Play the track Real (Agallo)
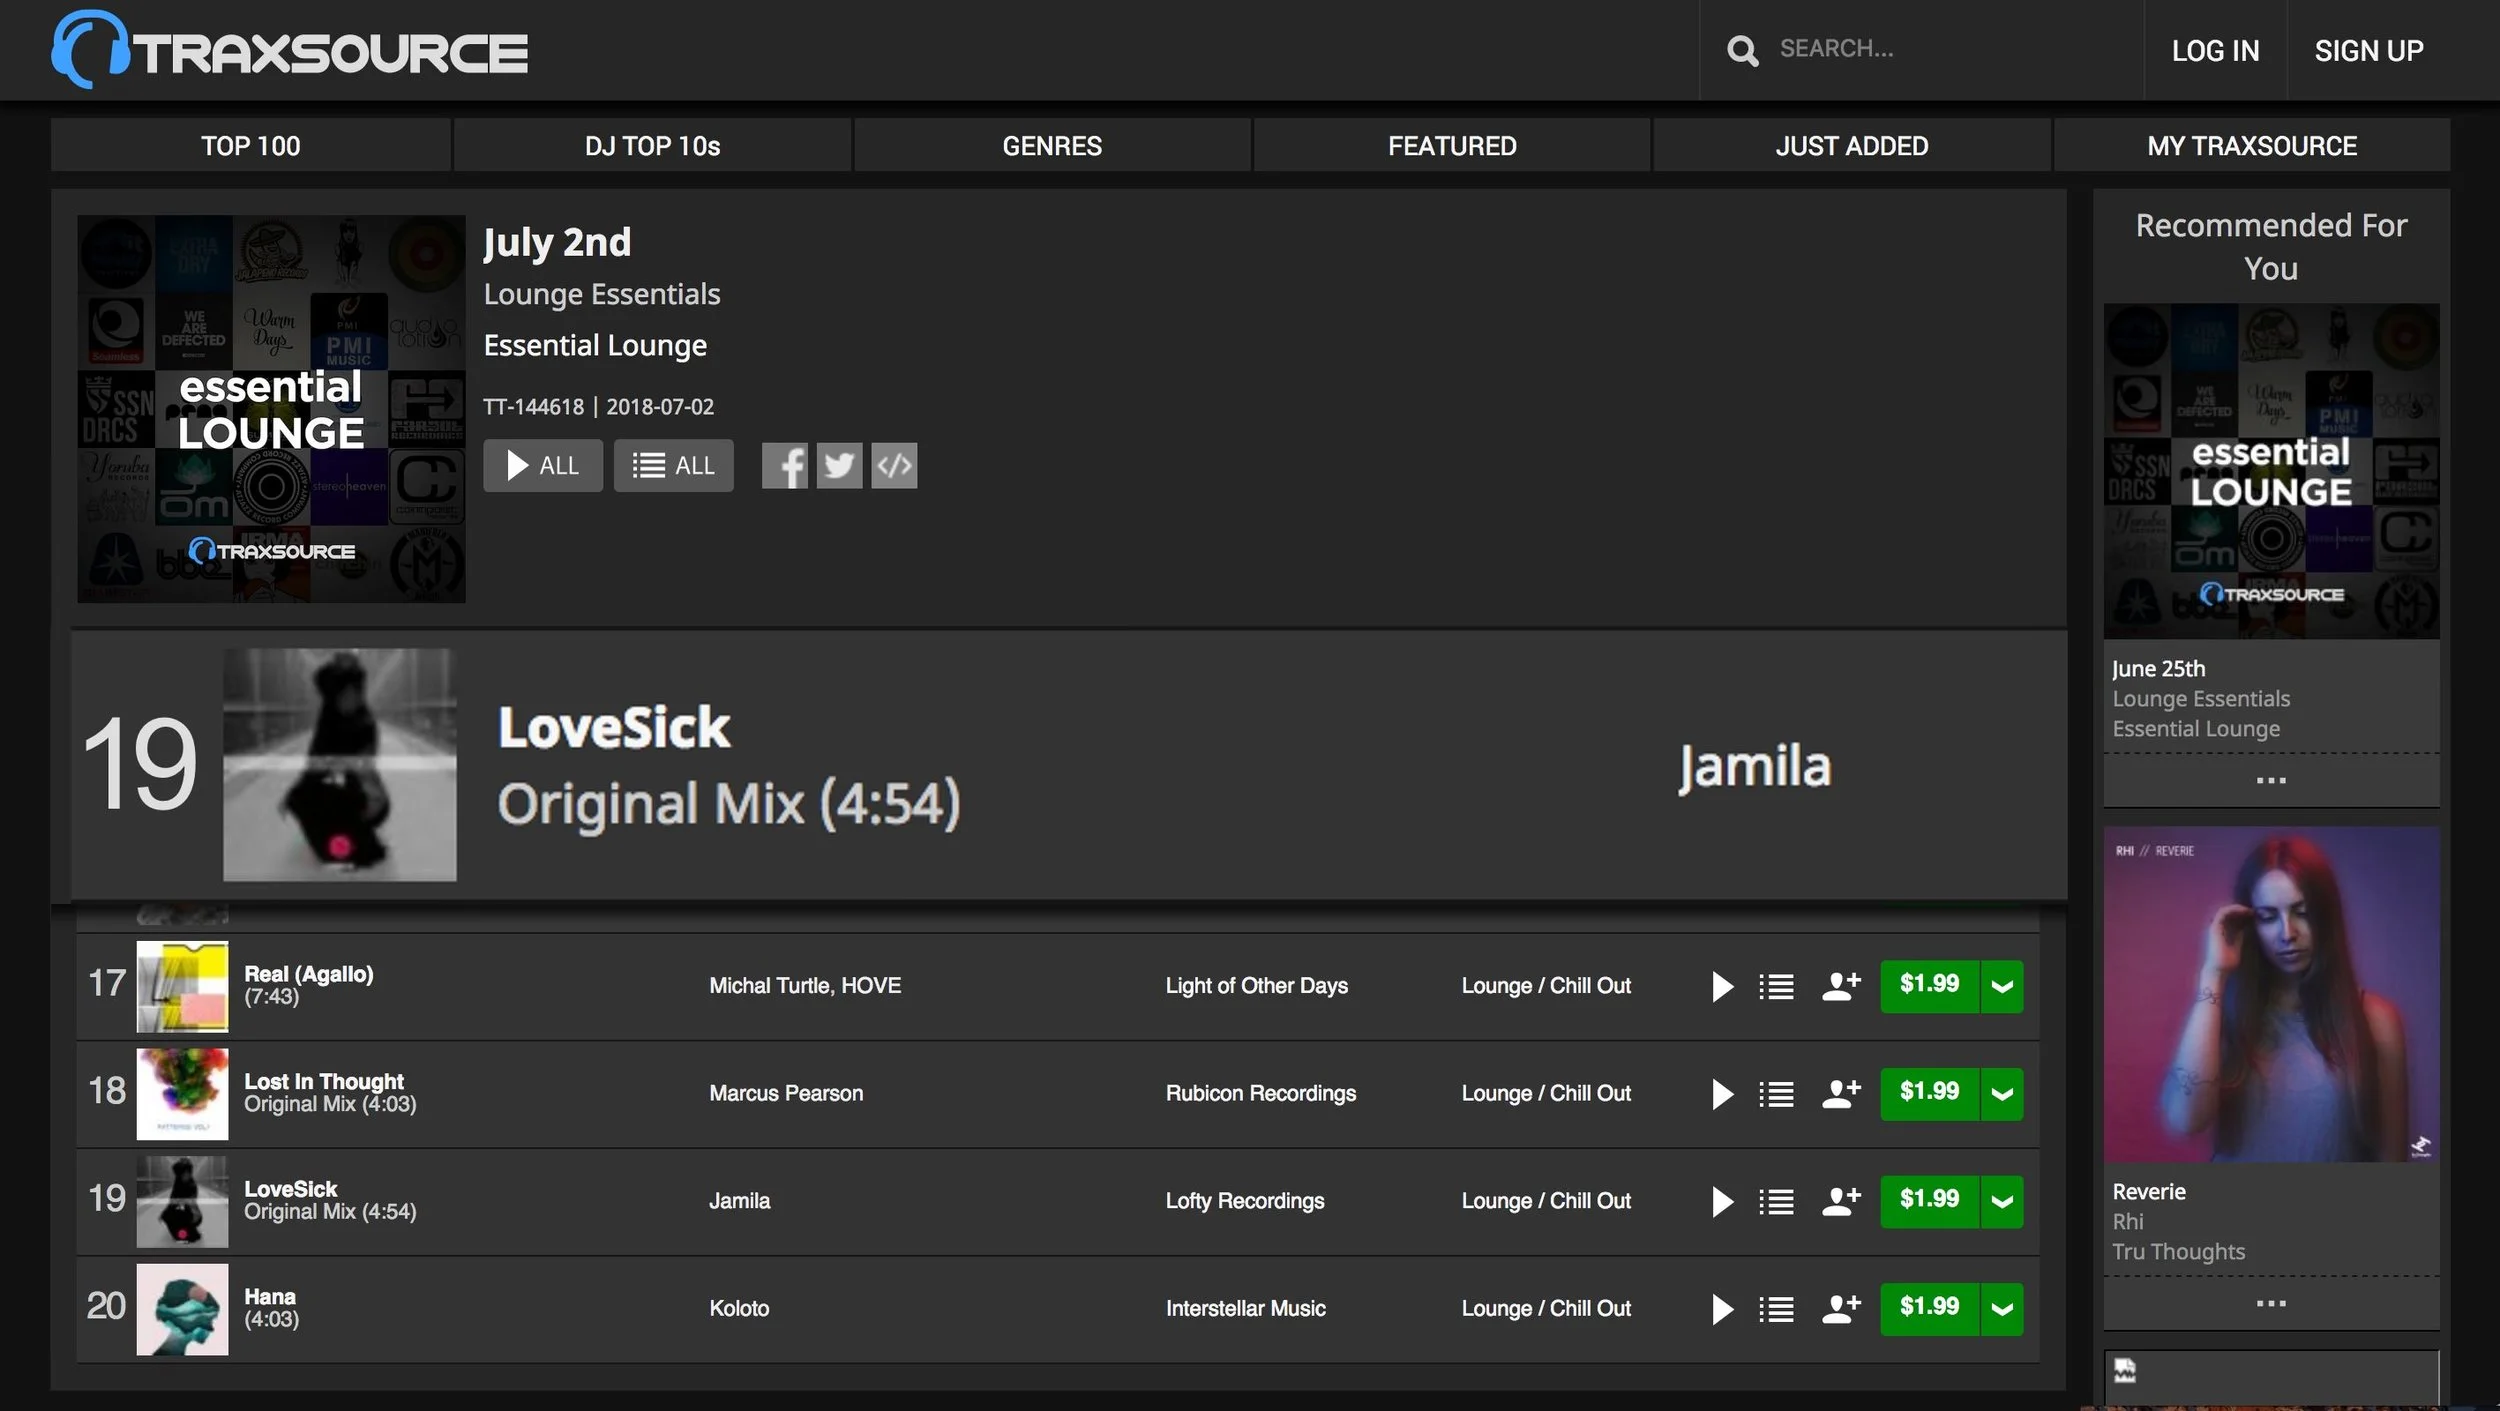Image resolution: width=2500 pixels, height=1411 pixels. click(x=1722, y=986)
